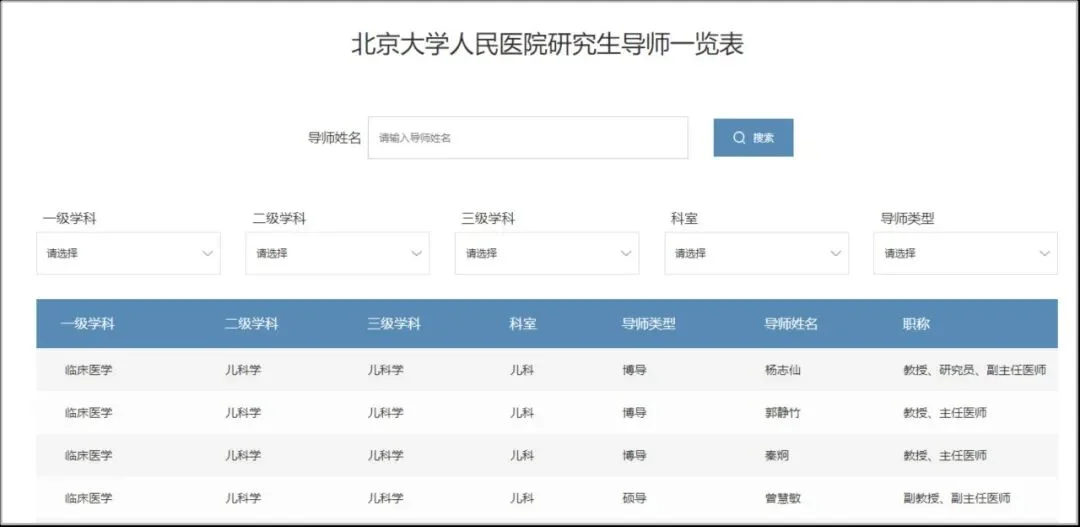Select the 三级学科 table column header

click(x=394, y=324)
